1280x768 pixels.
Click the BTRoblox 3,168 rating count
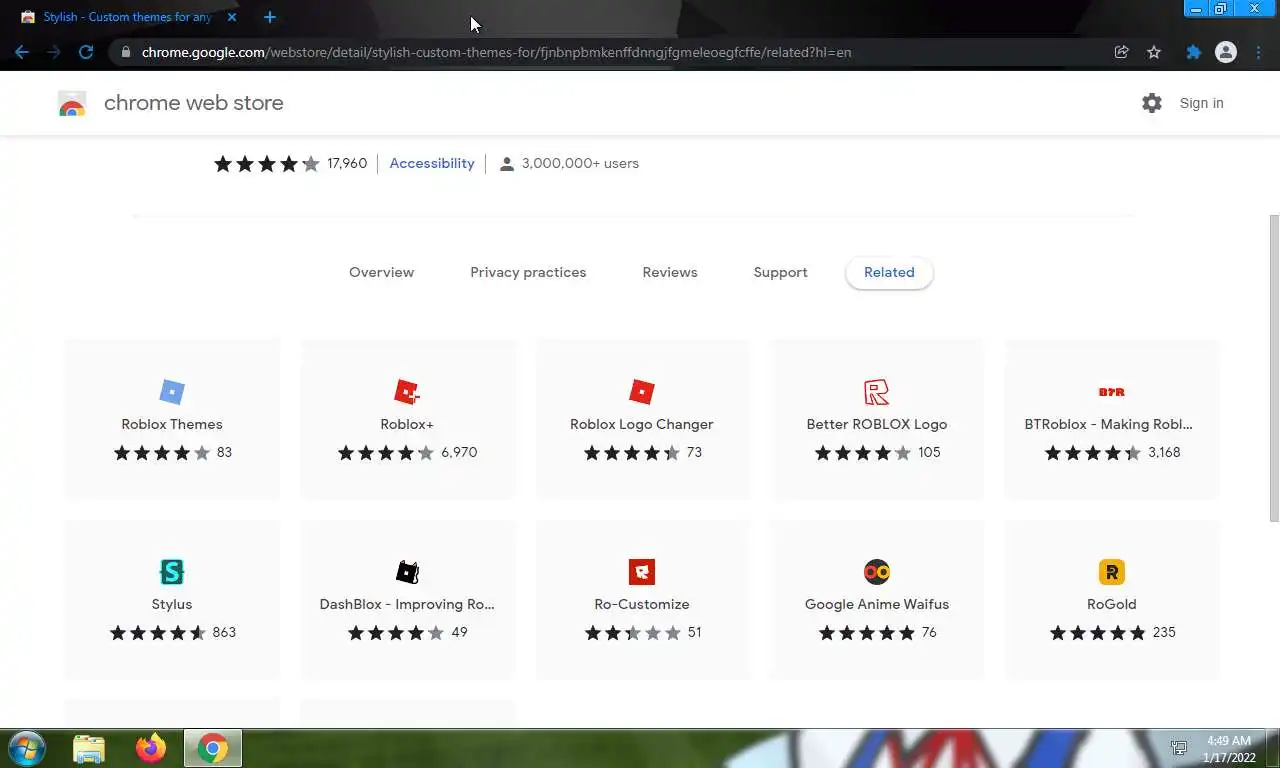coord(1164,452)
